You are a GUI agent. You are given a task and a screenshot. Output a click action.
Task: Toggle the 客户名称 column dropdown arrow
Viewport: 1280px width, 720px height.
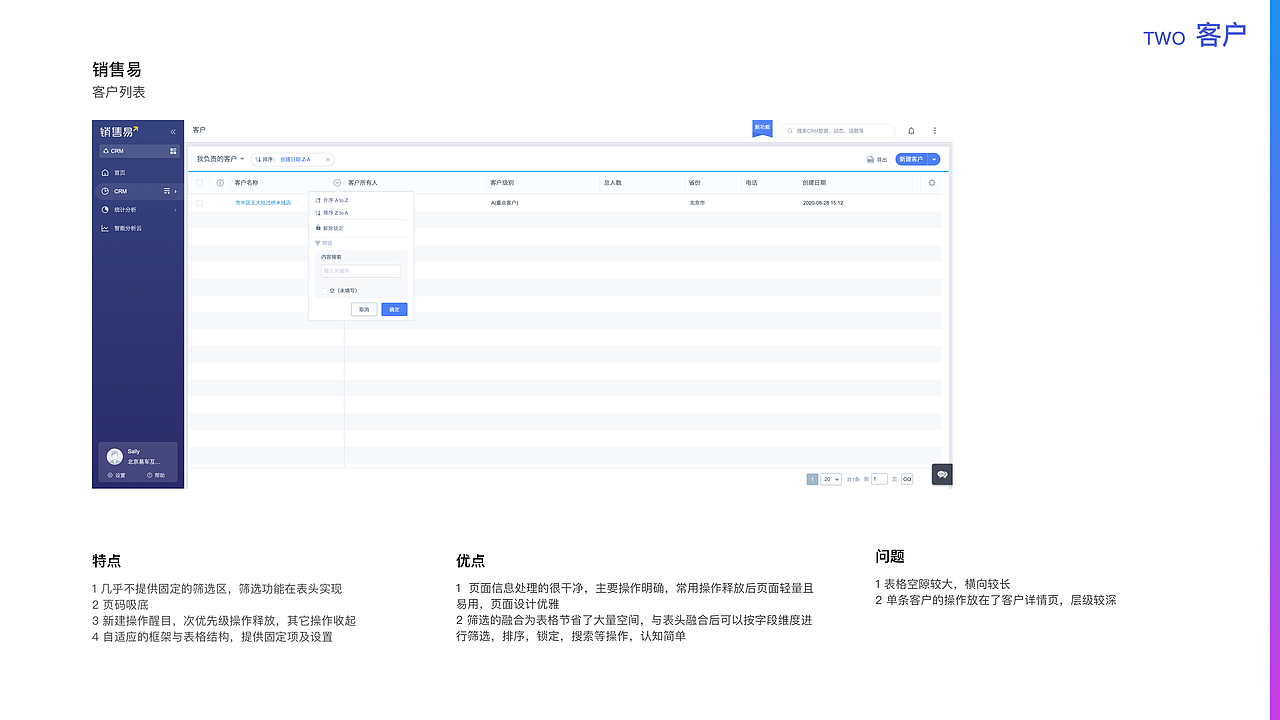tap(337, 183)
